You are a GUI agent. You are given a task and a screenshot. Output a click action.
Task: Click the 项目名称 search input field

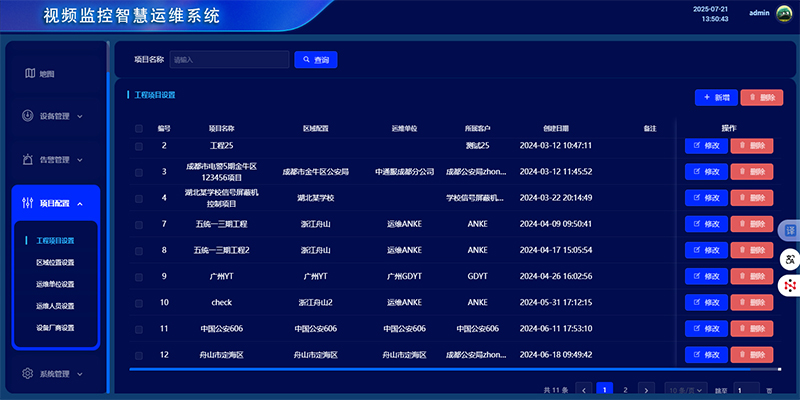click(x=229, y=60)
